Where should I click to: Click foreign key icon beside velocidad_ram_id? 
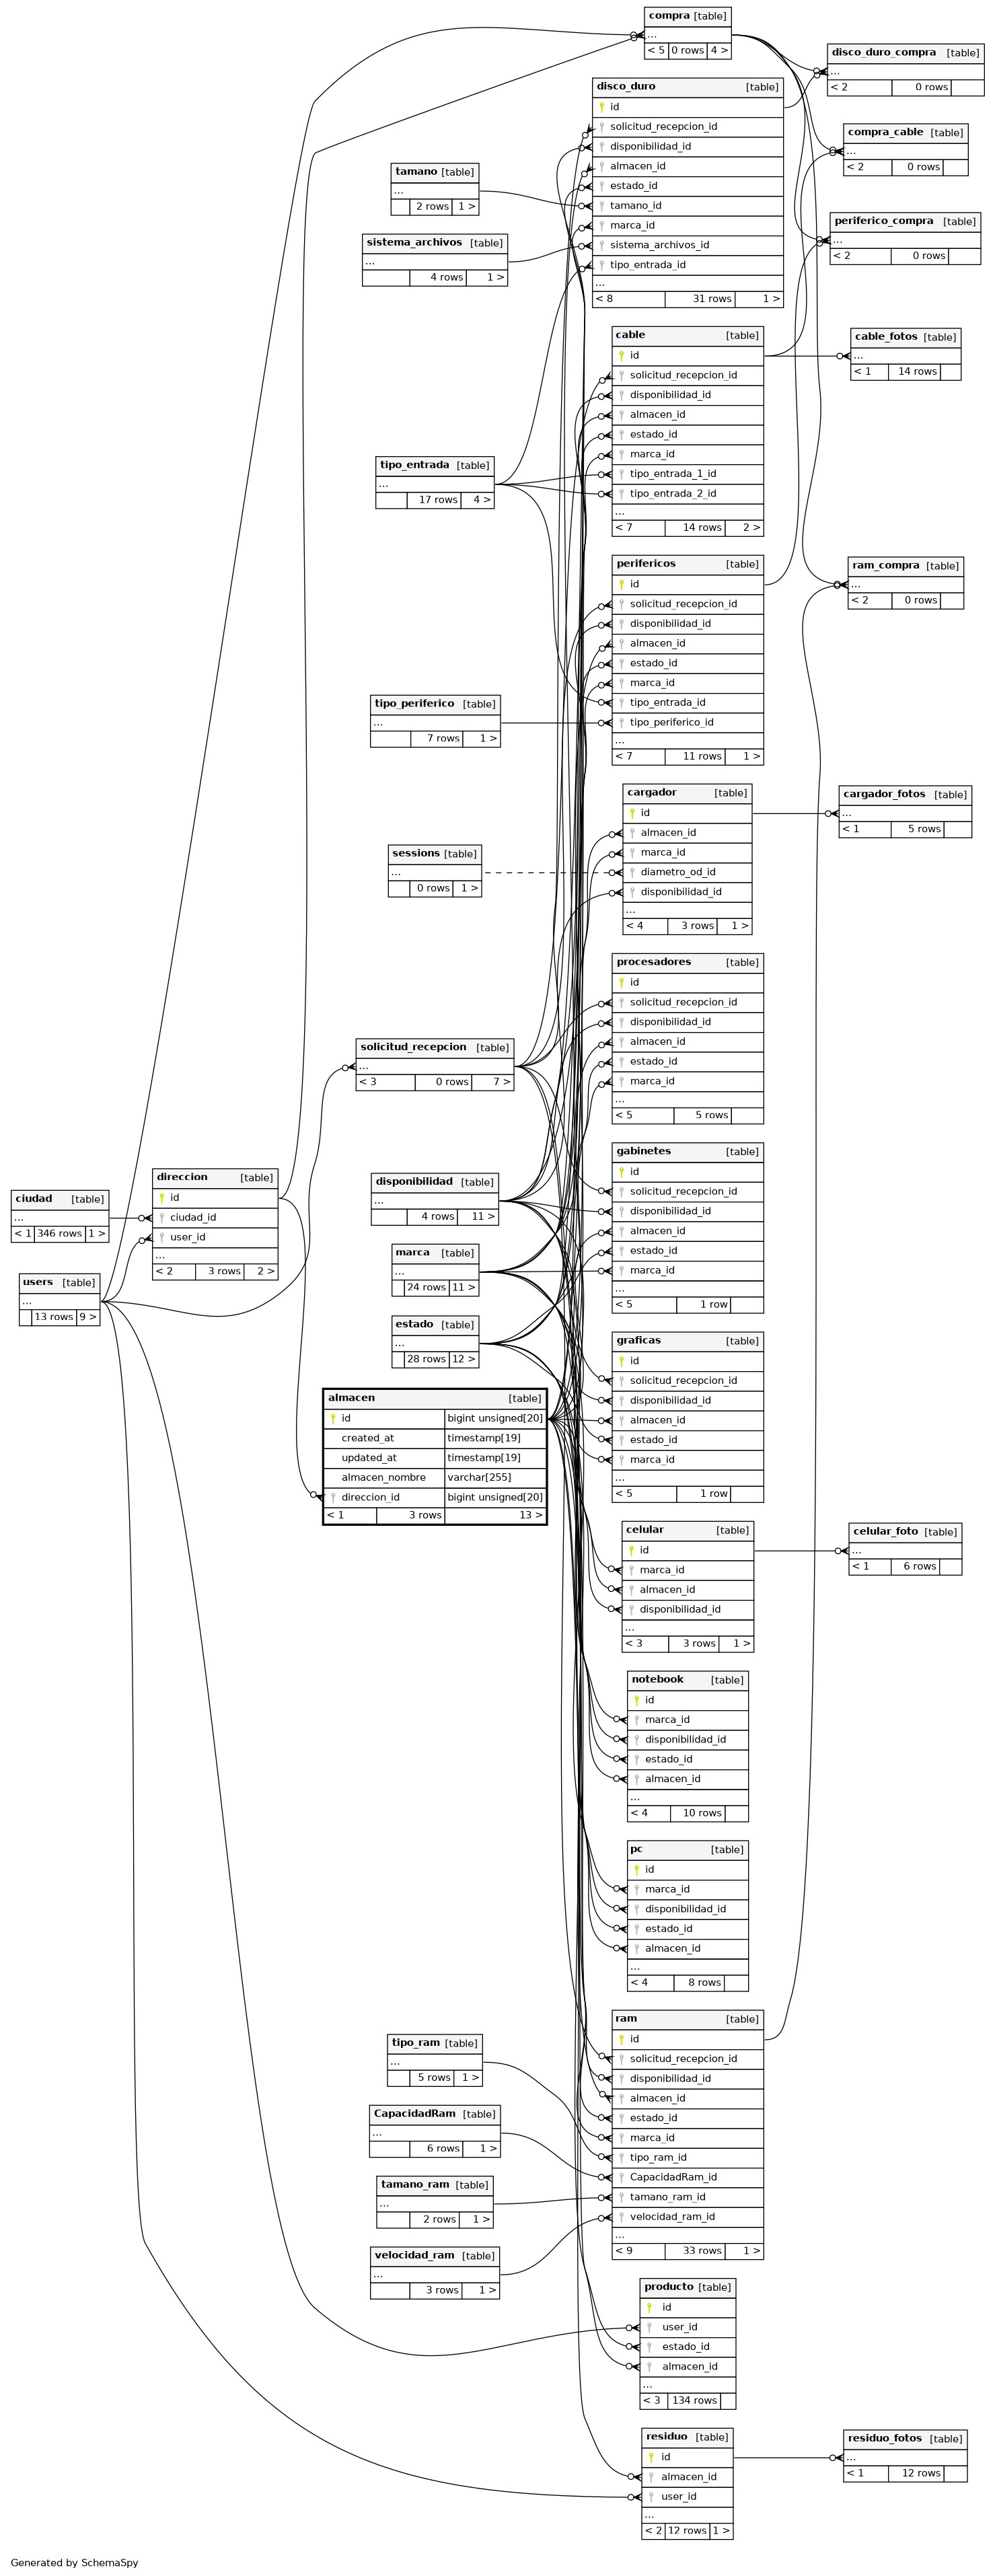click(621, 2217)
